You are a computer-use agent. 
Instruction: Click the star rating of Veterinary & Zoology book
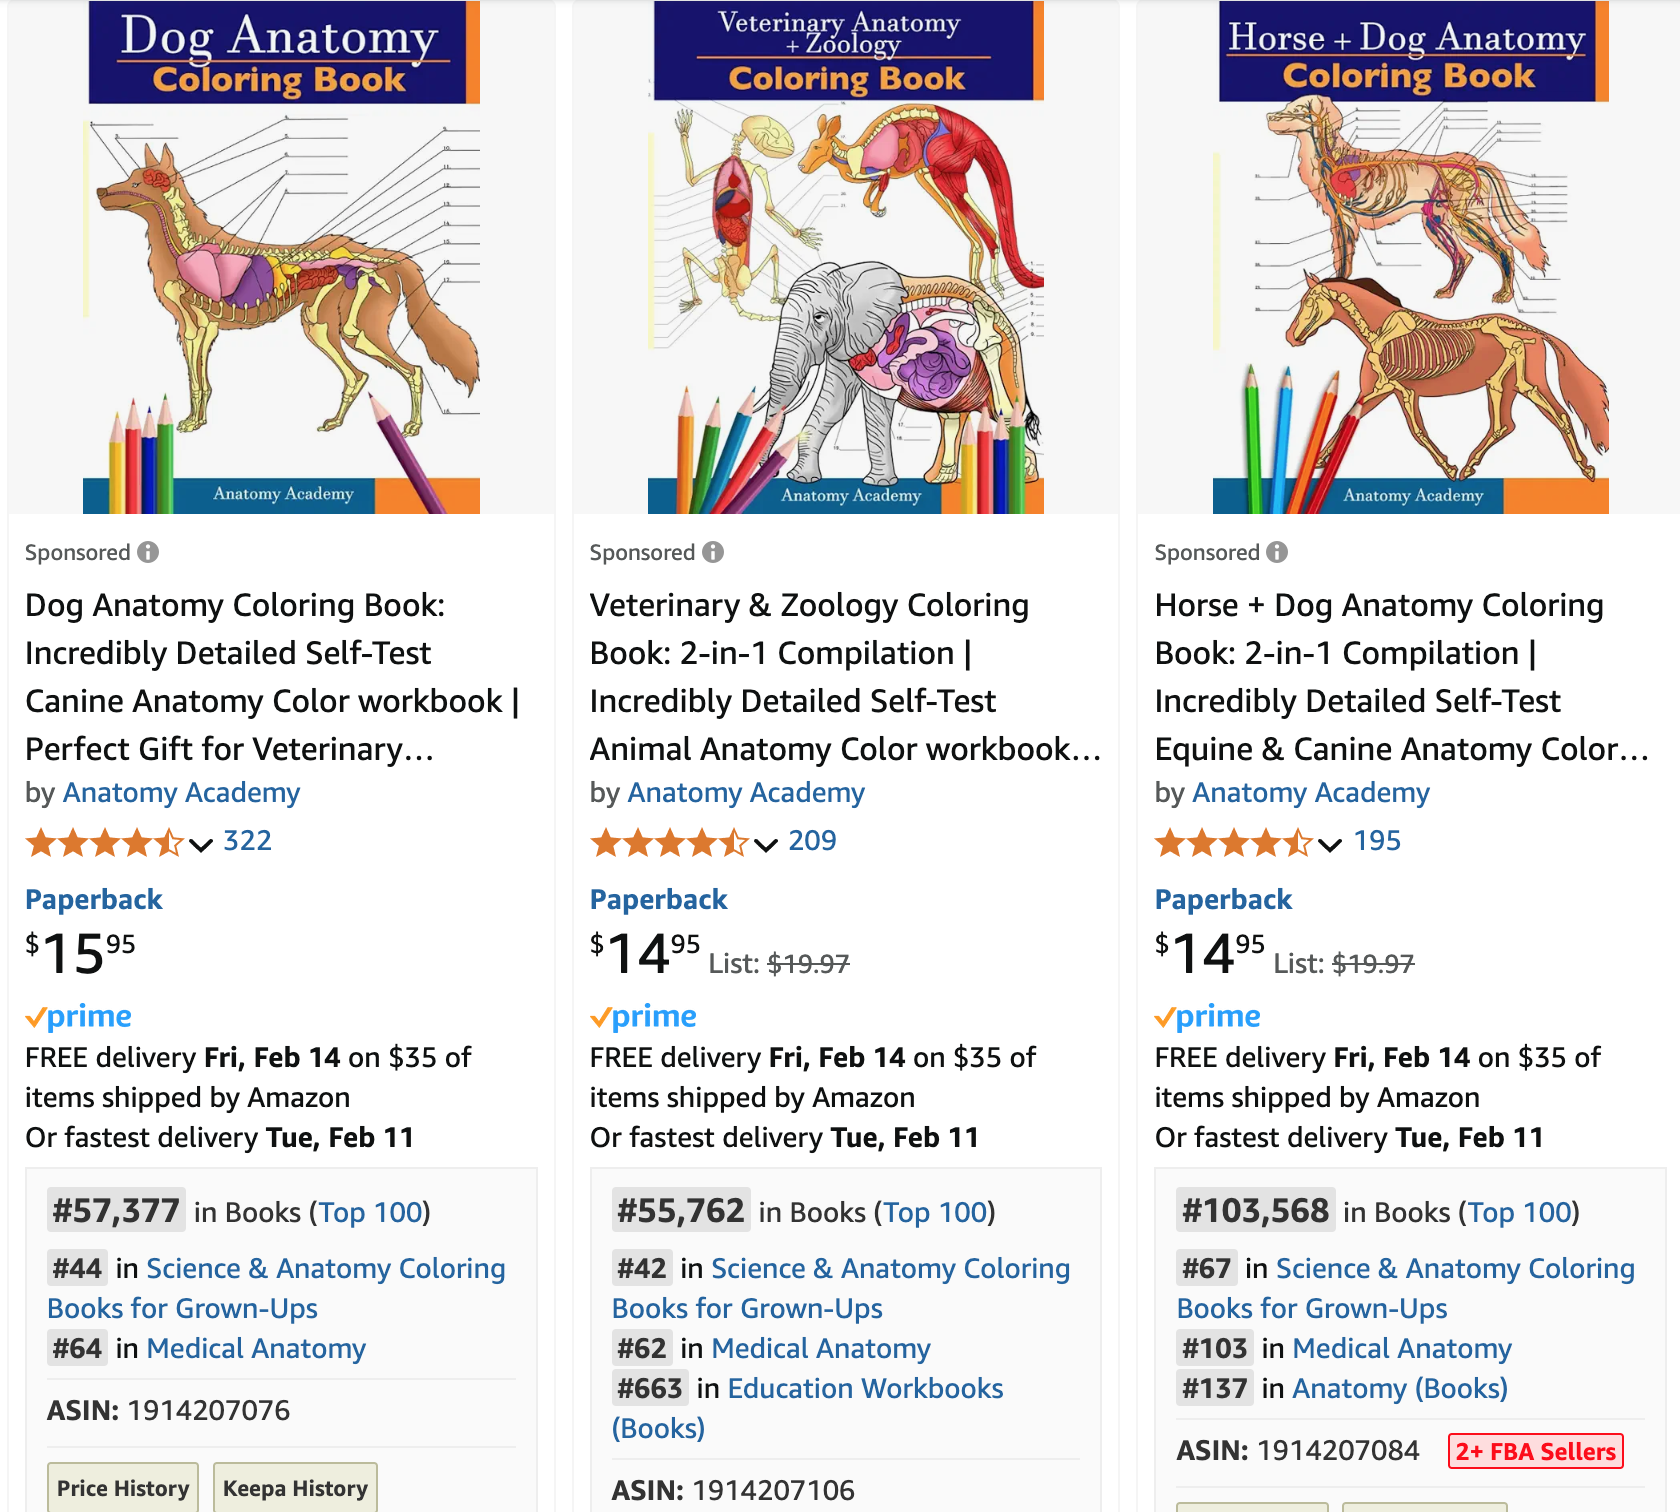(x=669, y=842)
